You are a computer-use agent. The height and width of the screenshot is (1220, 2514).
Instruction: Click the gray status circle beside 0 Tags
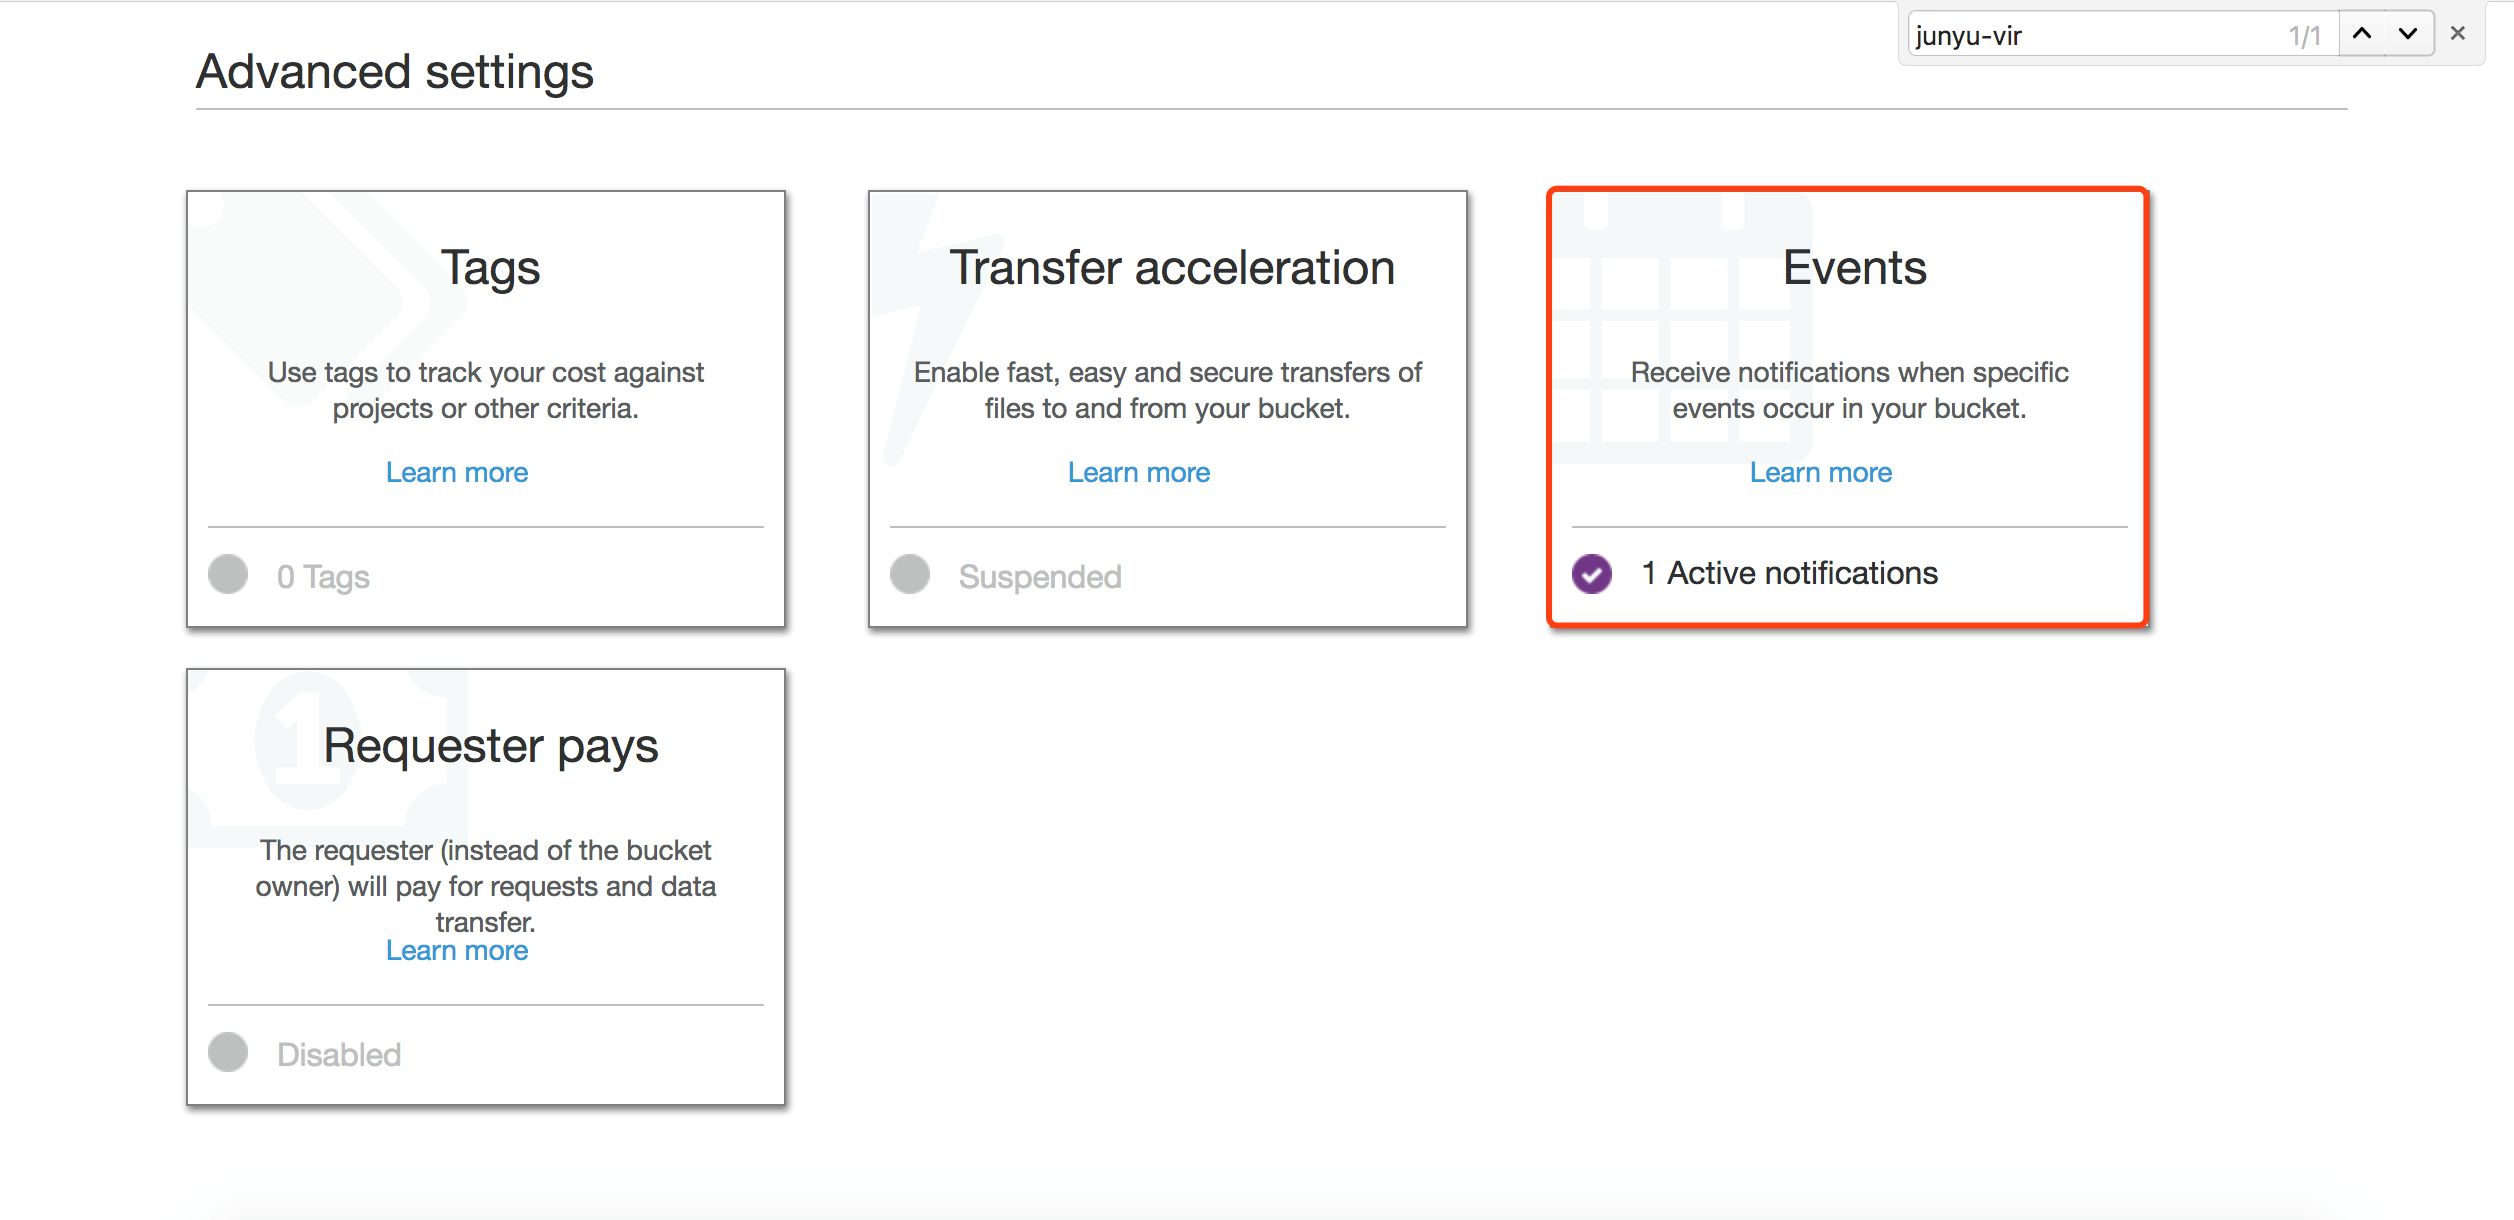pyautogui.click(x=228, y=574)
